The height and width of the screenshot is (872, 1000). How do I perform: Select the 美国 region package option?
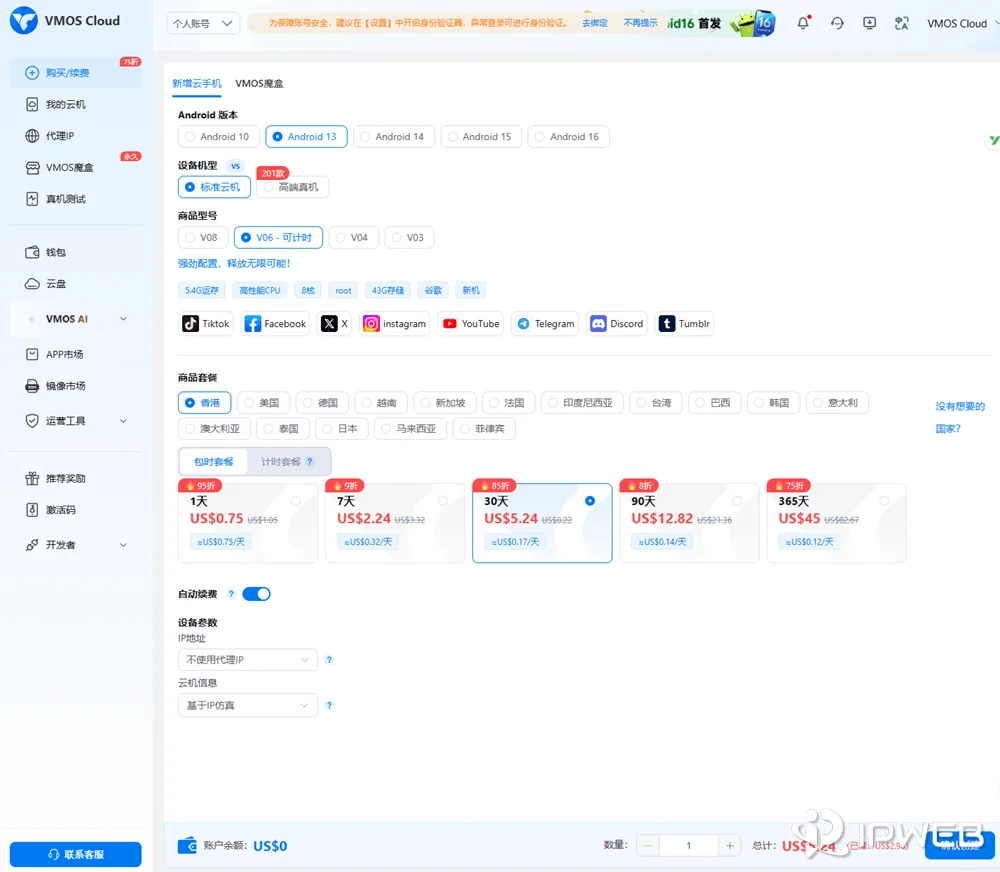coord(264,402)
